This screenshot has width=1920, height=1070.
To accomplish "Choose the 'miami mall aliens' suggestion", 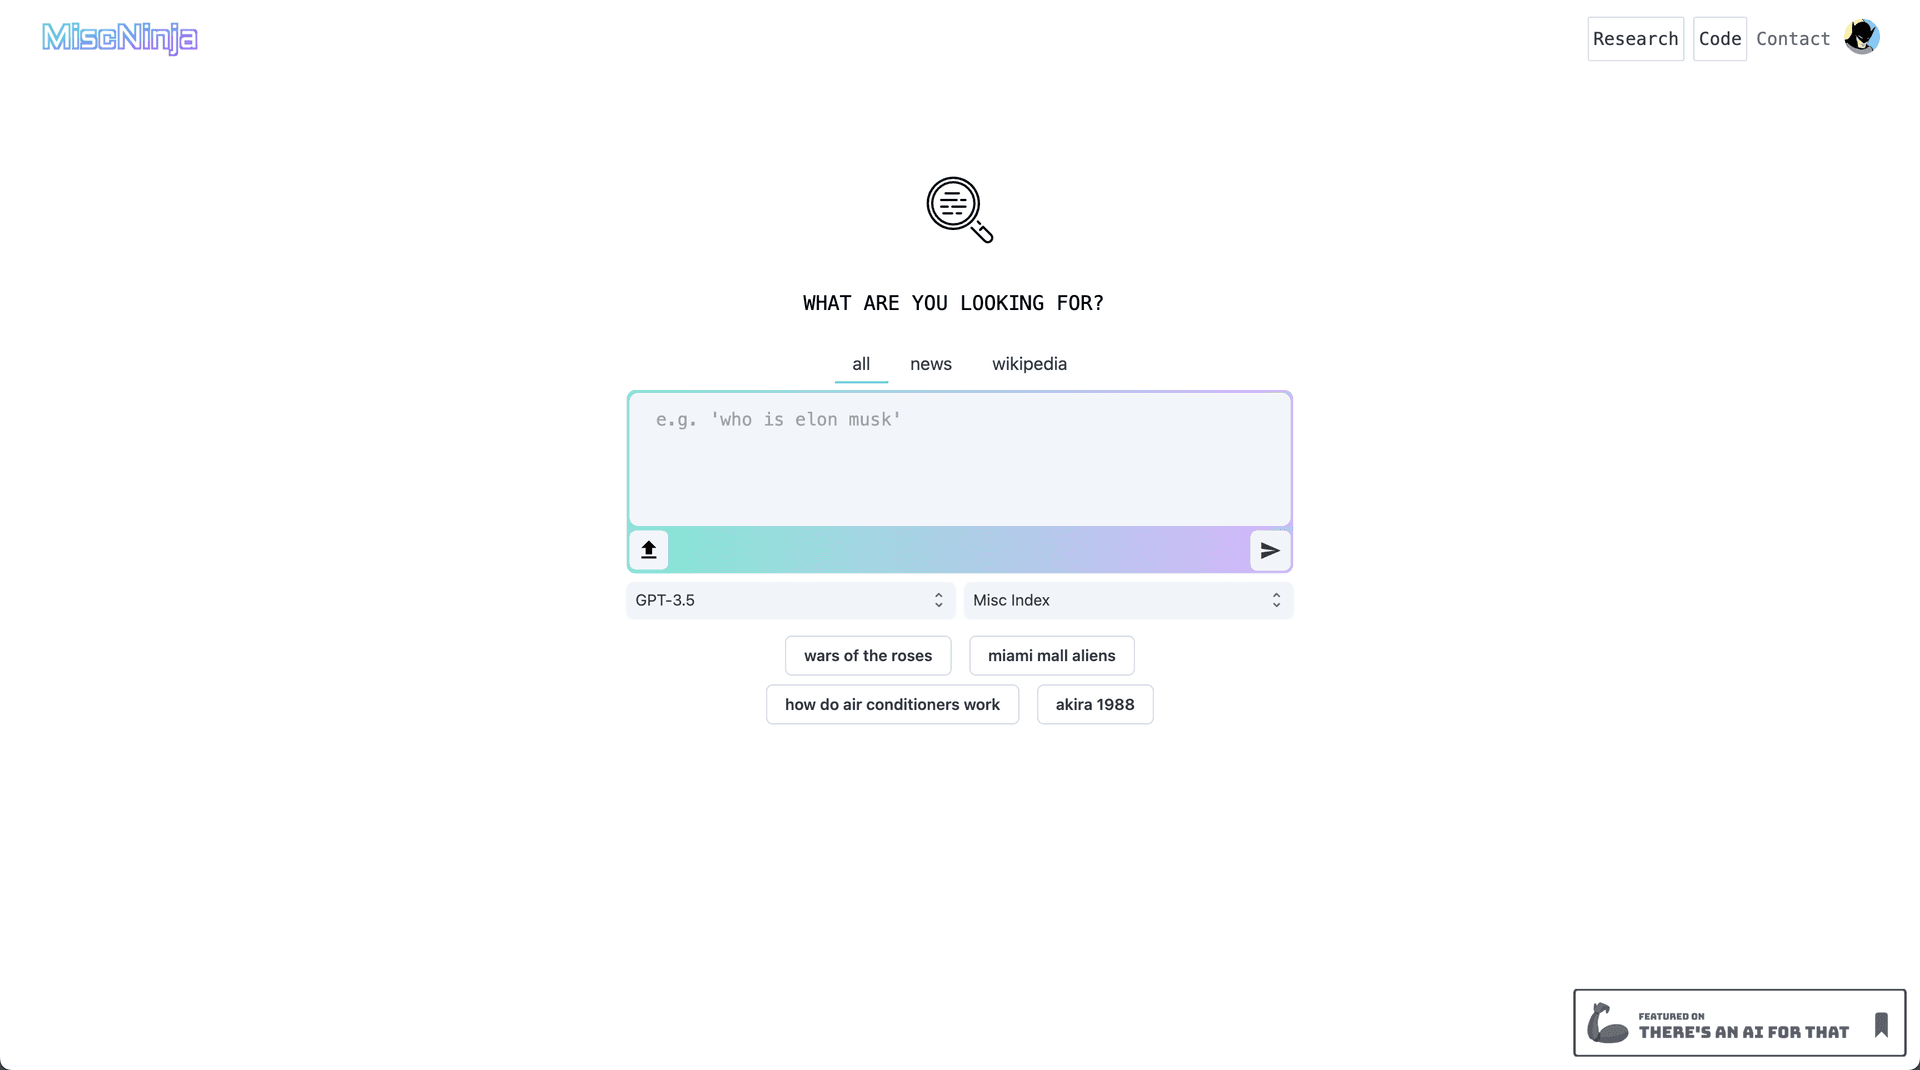I will 1052,656.
